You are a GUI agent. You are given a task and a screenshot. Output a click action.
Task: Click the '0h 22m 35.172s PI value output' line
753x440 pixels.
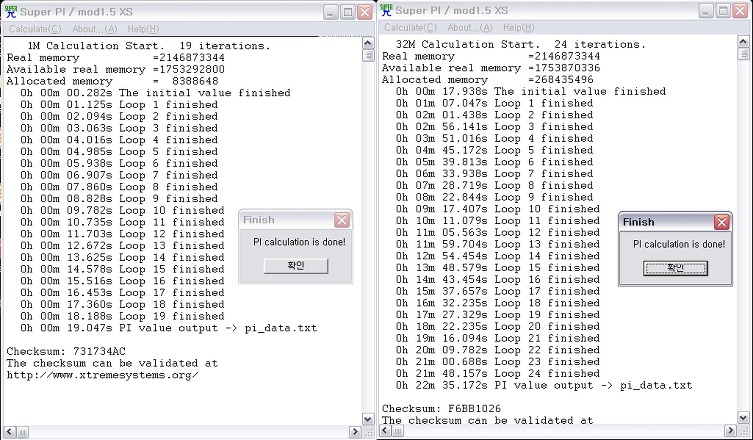pyautogui.click(x=544, y=385)
